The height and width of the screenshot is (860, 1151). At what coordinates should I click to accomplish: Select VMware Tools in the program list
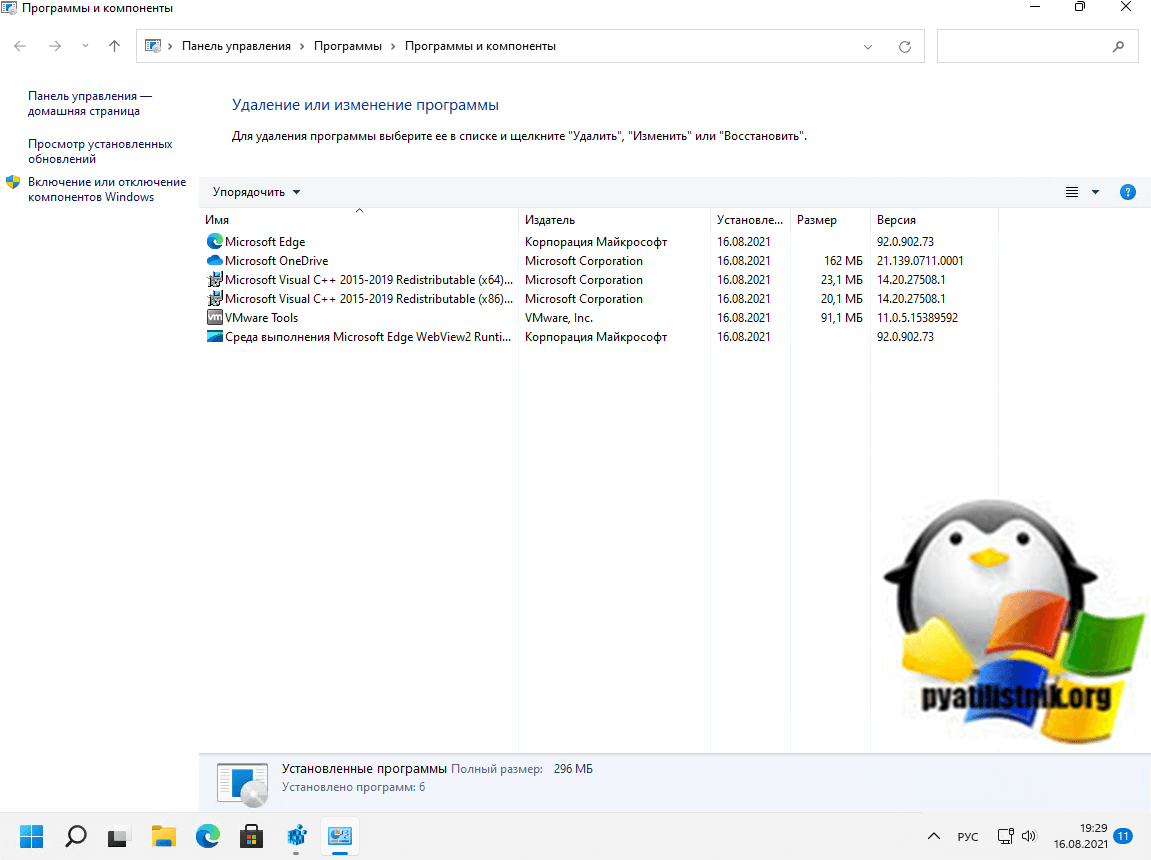(x=261, y=318)
